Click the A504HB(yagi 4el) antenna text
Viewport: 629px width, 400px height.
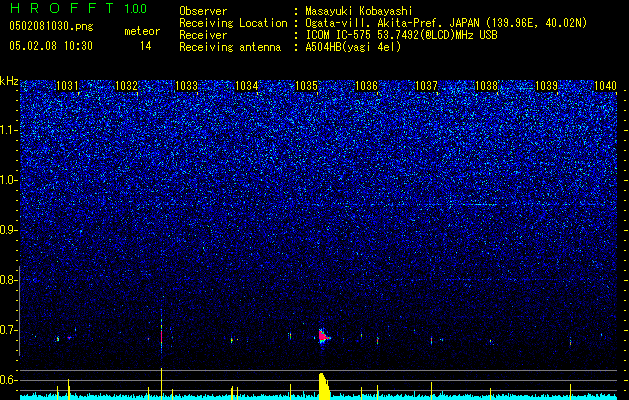[x=353, y=47]
